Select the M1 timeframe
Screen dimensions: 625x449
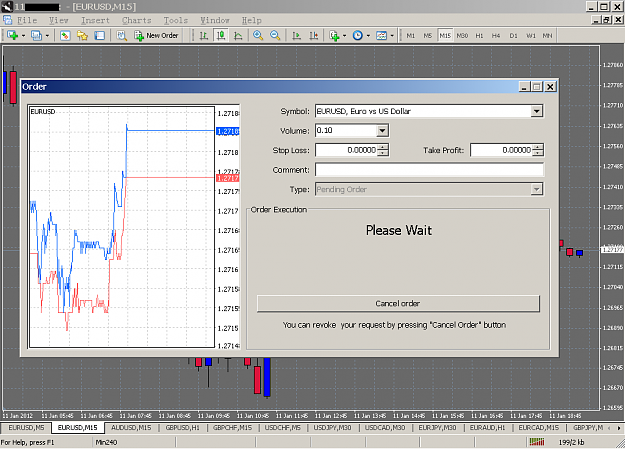pos(411,35)
